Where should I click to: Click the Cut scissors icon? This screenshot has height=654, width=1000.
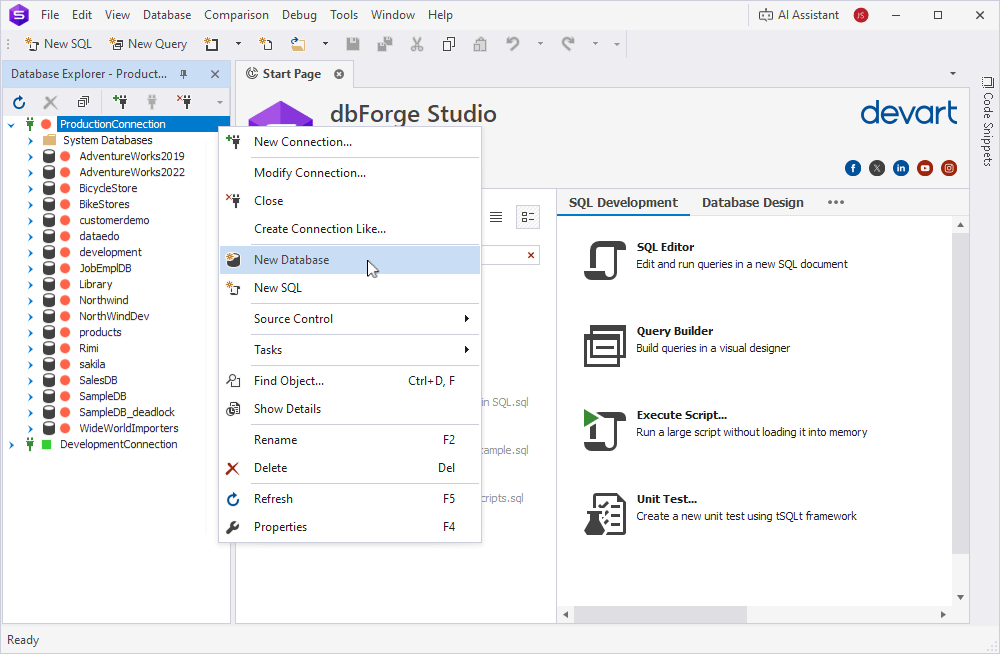[416, 44]
